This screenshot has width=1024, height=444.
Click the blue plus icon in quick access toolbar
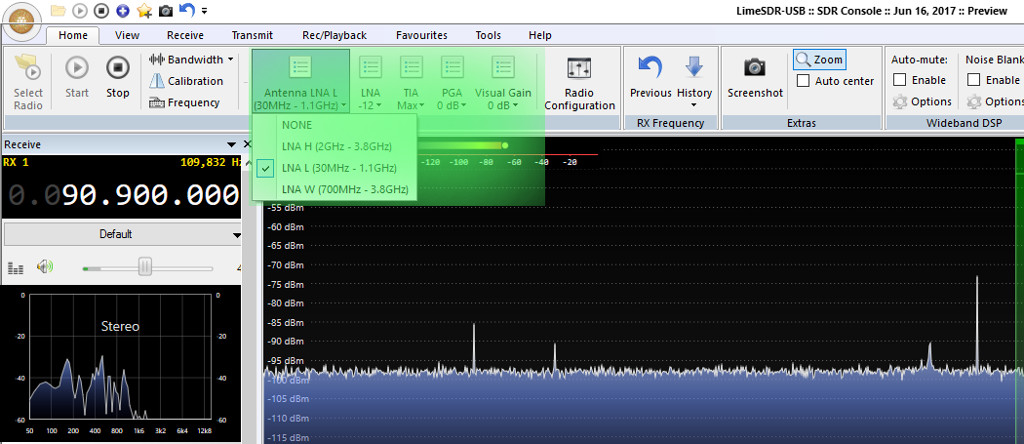click(122, 10)
